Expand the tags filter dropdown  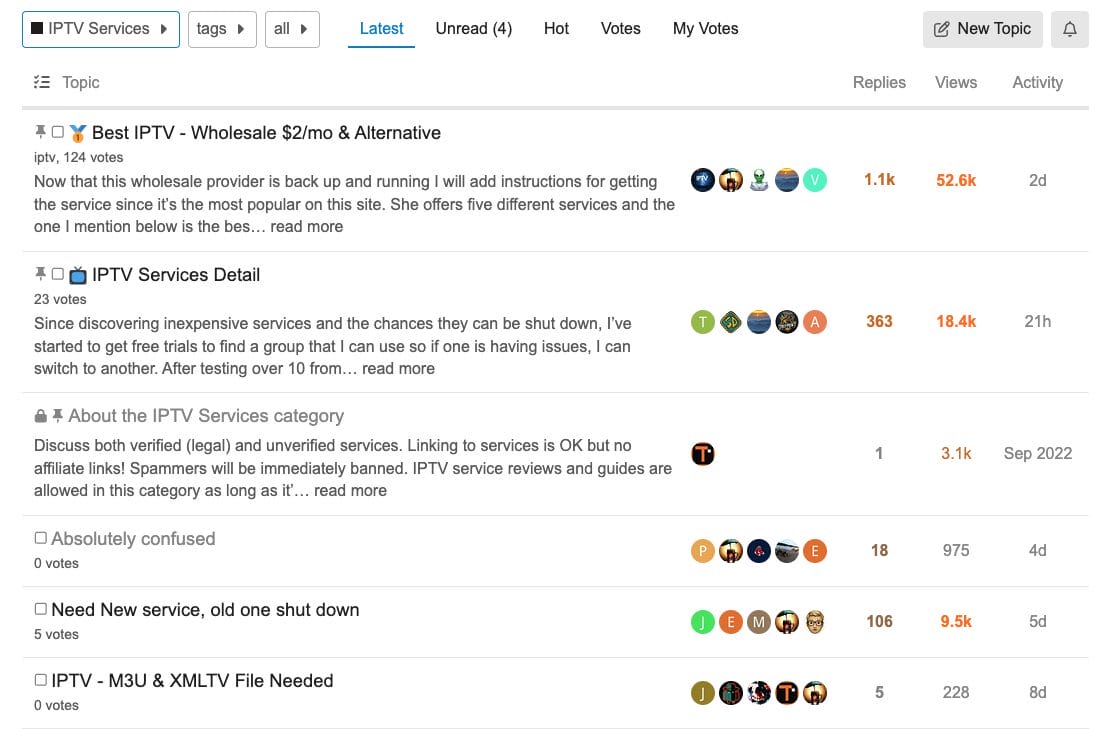point(221,29)
